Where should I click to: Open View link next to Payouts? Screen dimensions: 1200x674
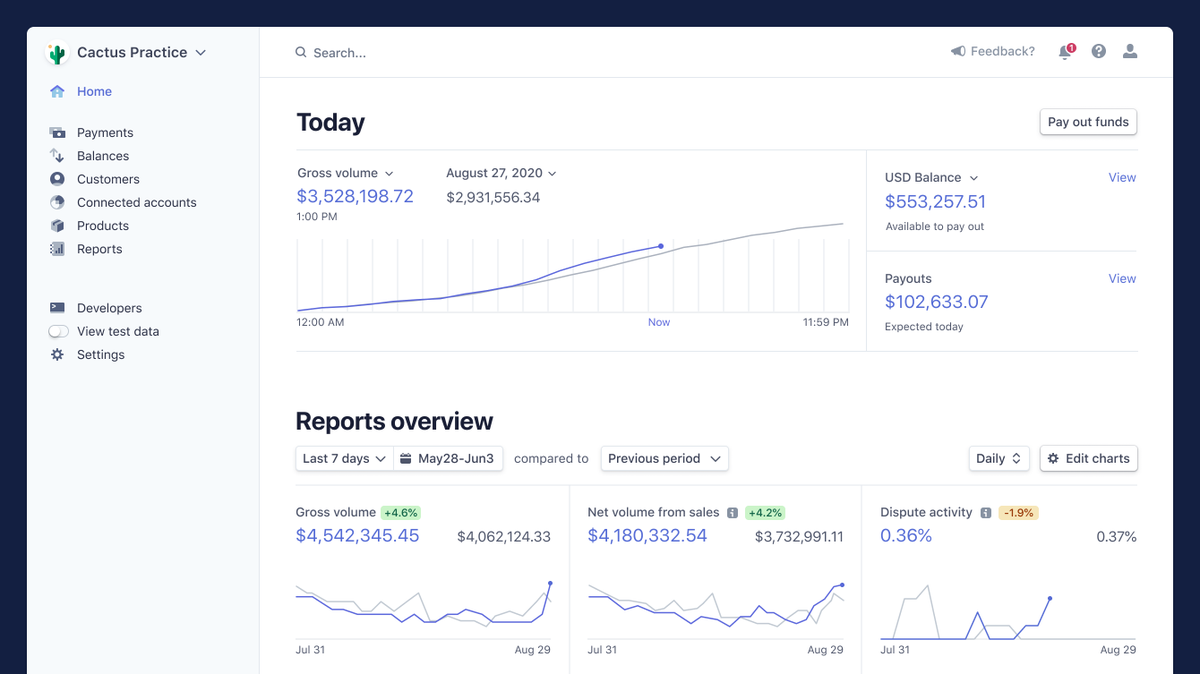coord(1121,278)
